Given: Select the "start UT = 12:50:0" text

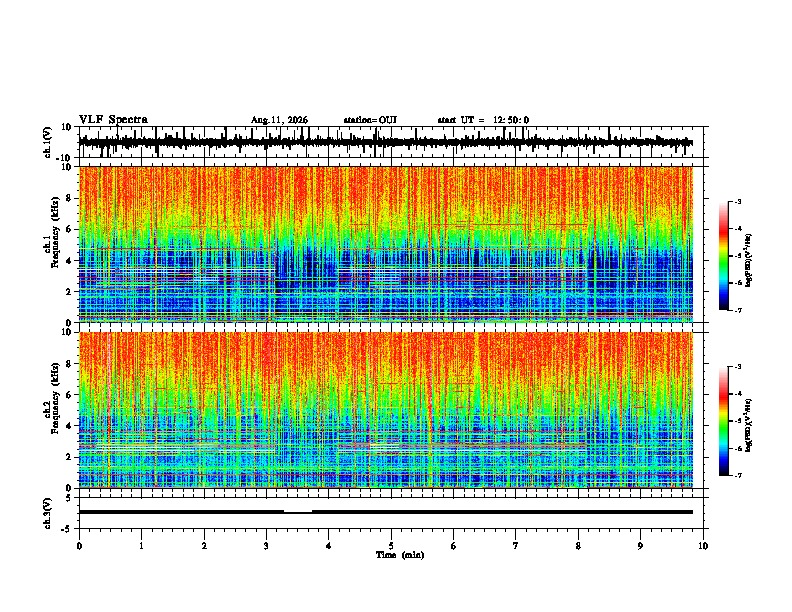Looking at the screenshot, I should coord(483,120).
